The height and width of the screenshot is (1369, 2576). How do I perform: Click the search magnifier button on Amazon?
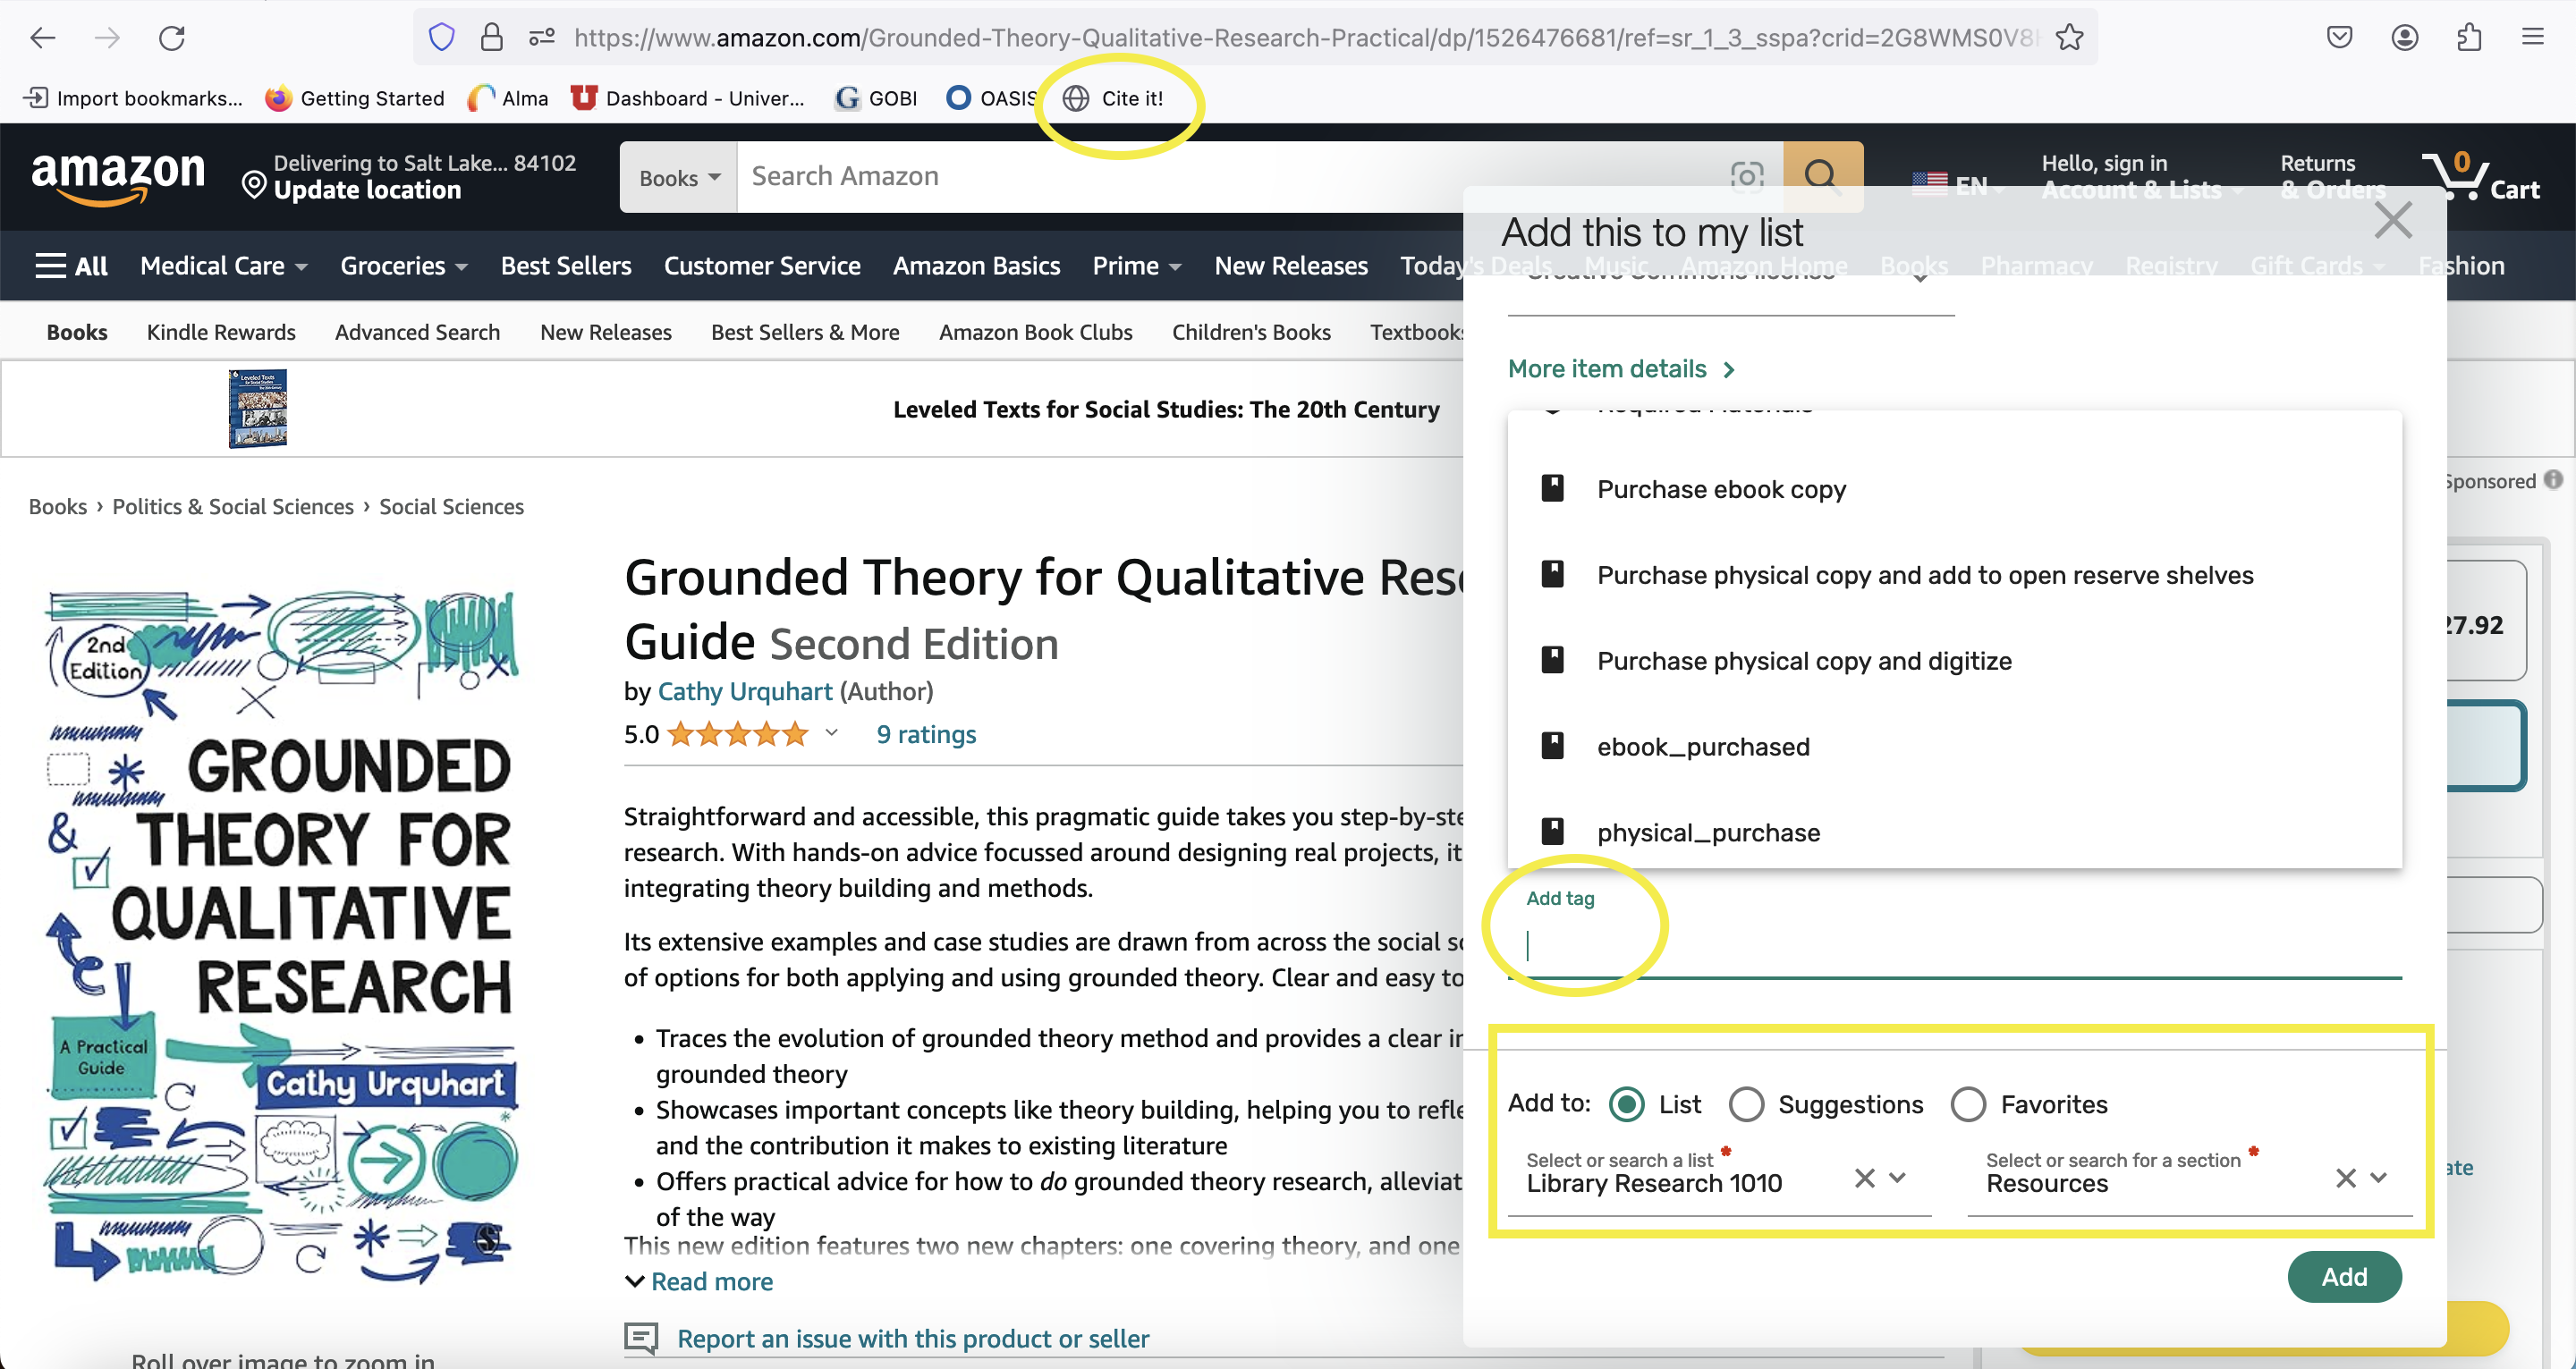[1822, 177]
